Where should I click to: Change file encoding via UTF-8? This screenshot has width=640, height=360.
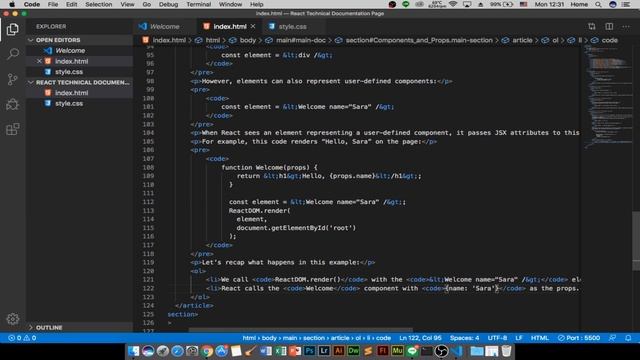pos(497,338)
